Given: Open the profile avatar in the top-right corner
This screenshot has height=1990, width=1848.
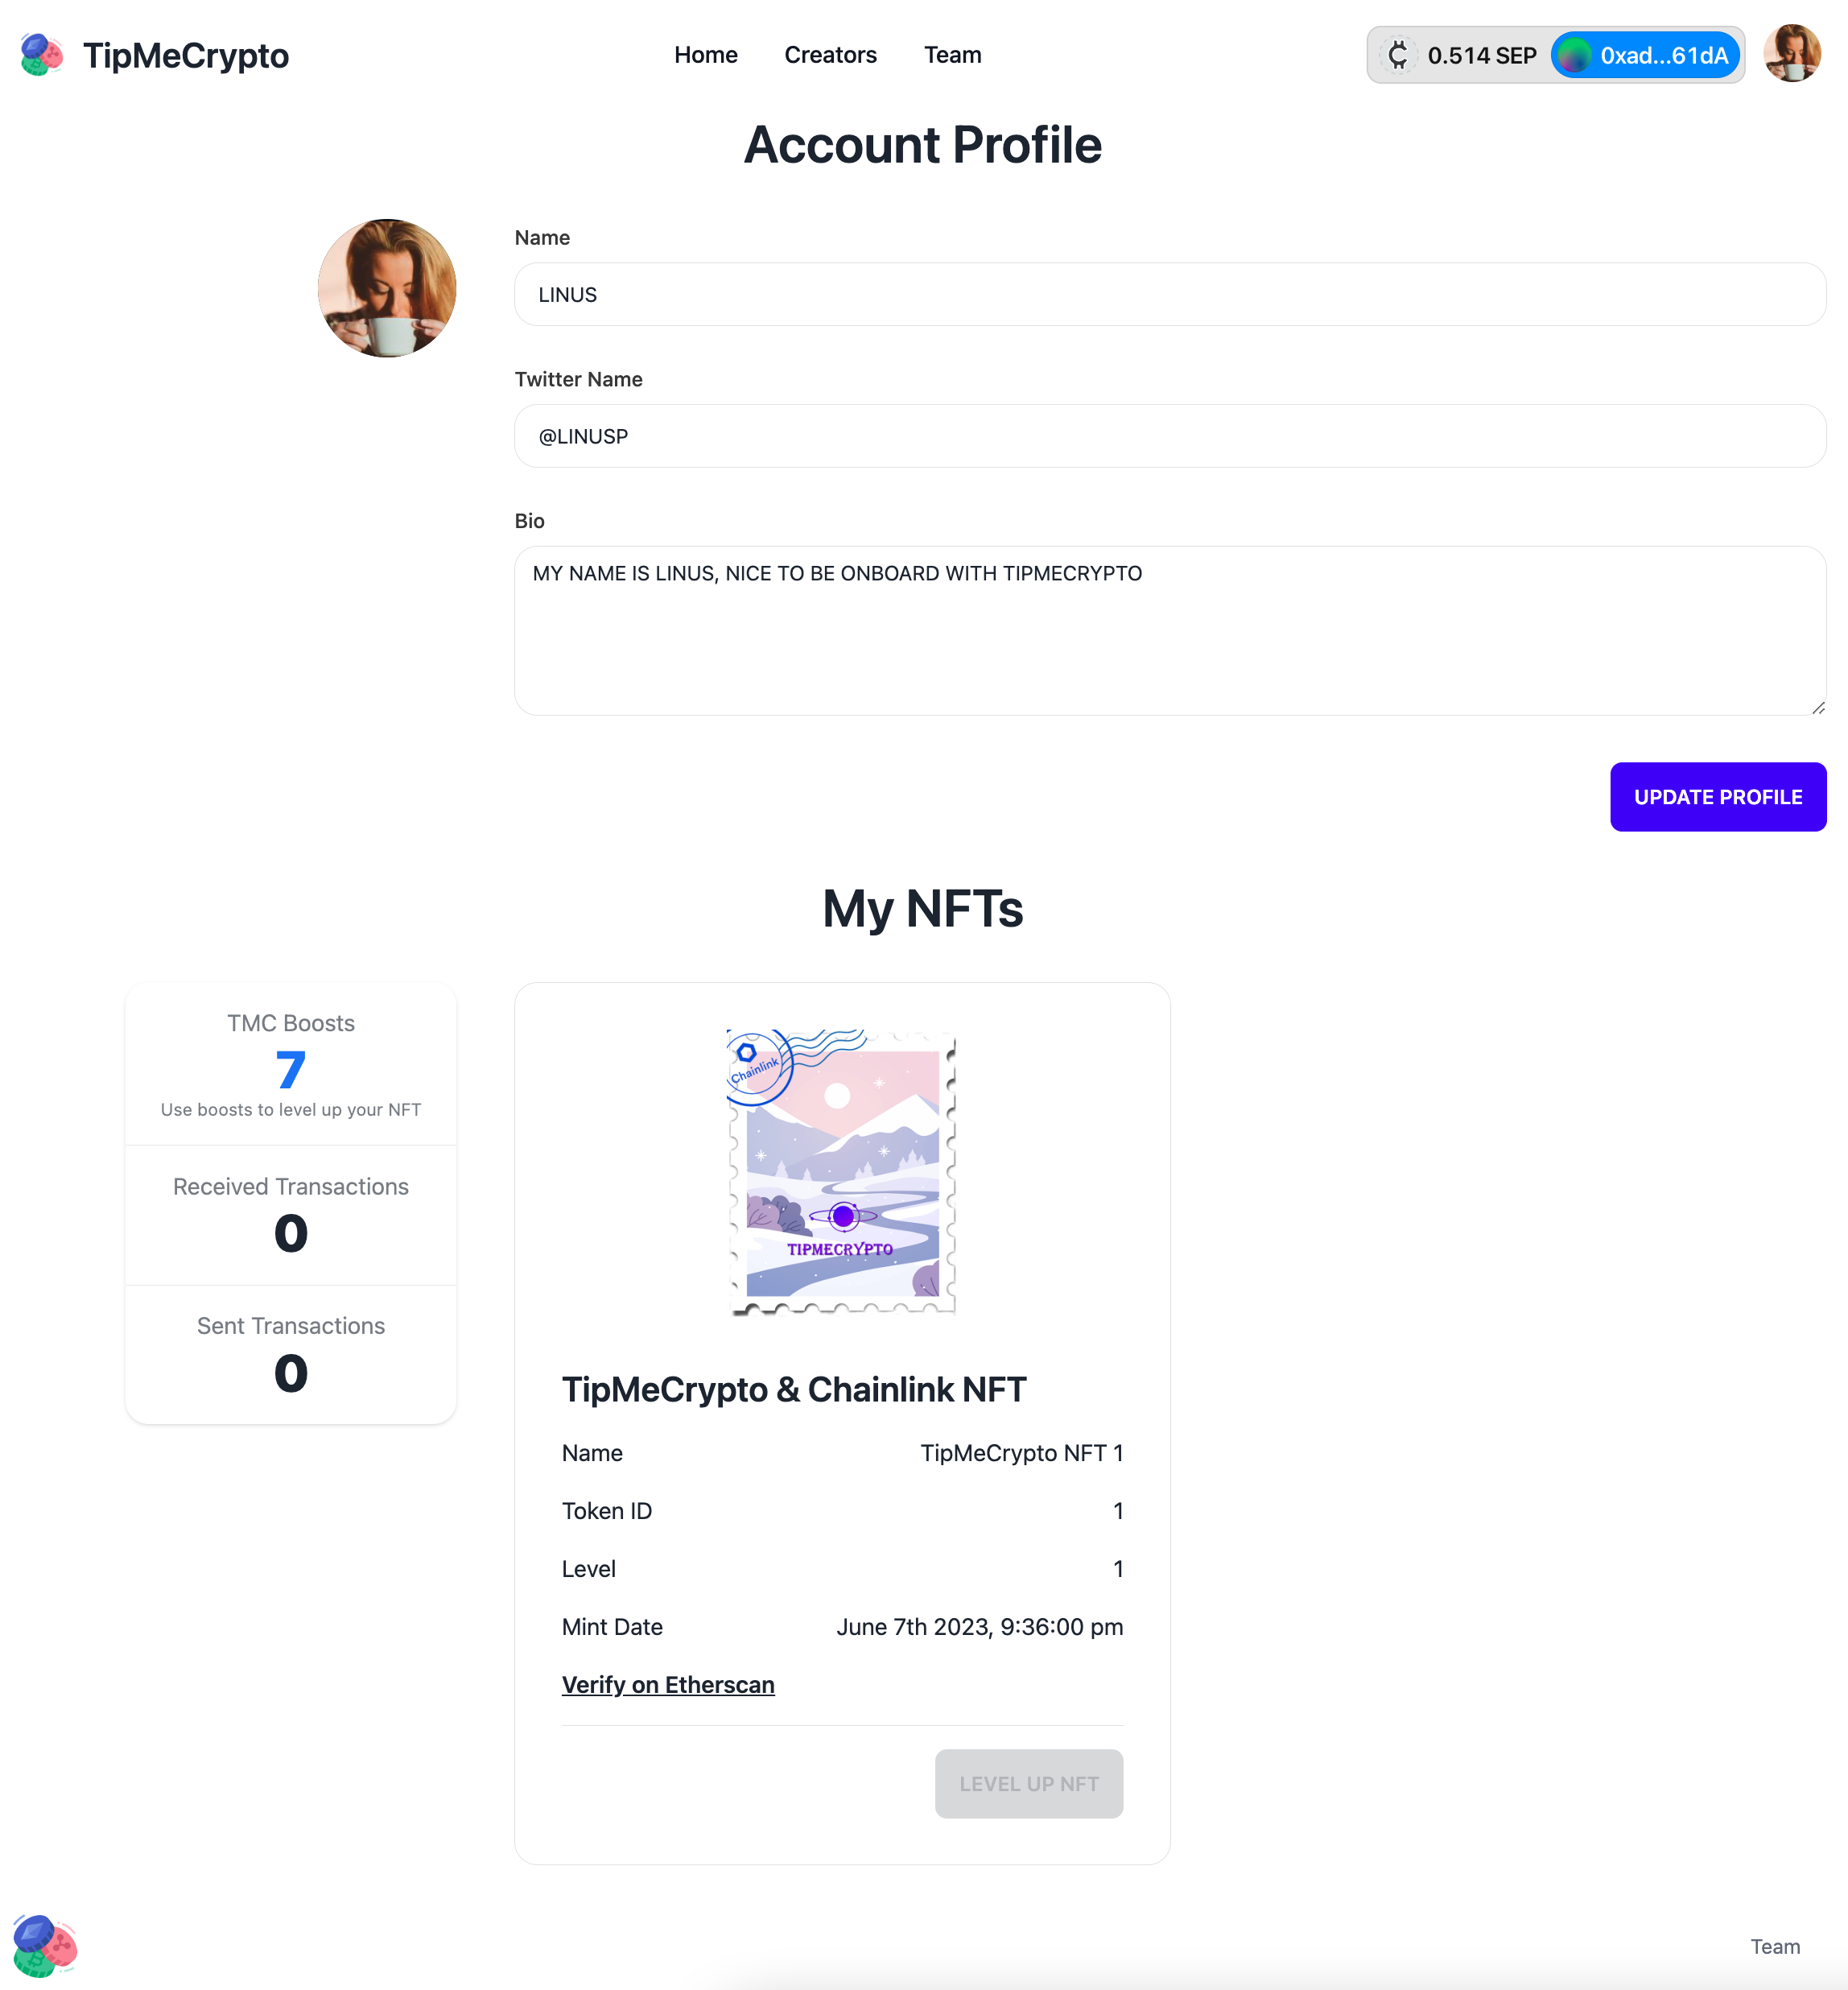Looking at the screenshot, I should [1792, 55].
